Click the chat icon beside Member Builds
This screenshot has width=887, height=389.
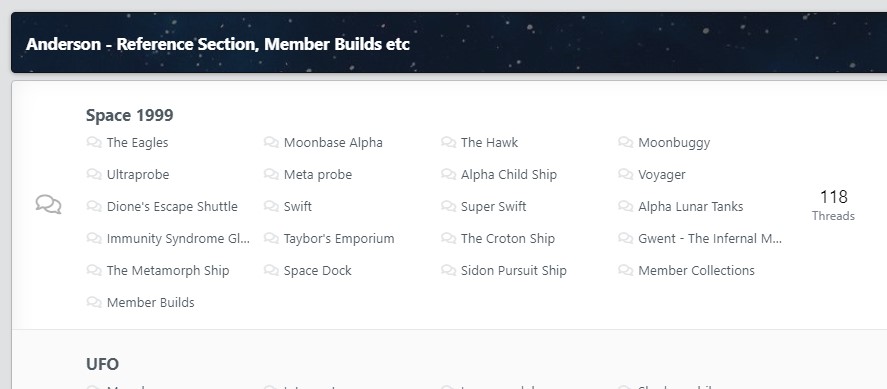94,302
